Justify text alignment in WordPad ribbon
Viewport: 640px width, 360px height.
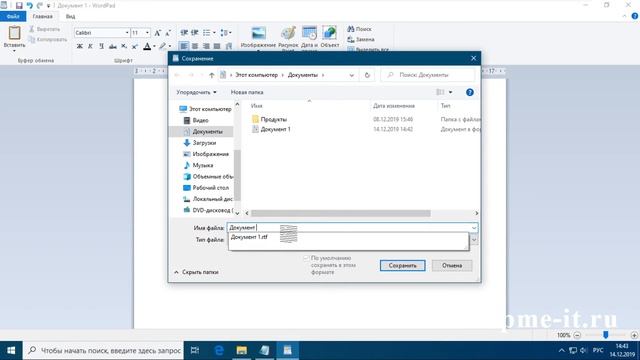point(217,47)
